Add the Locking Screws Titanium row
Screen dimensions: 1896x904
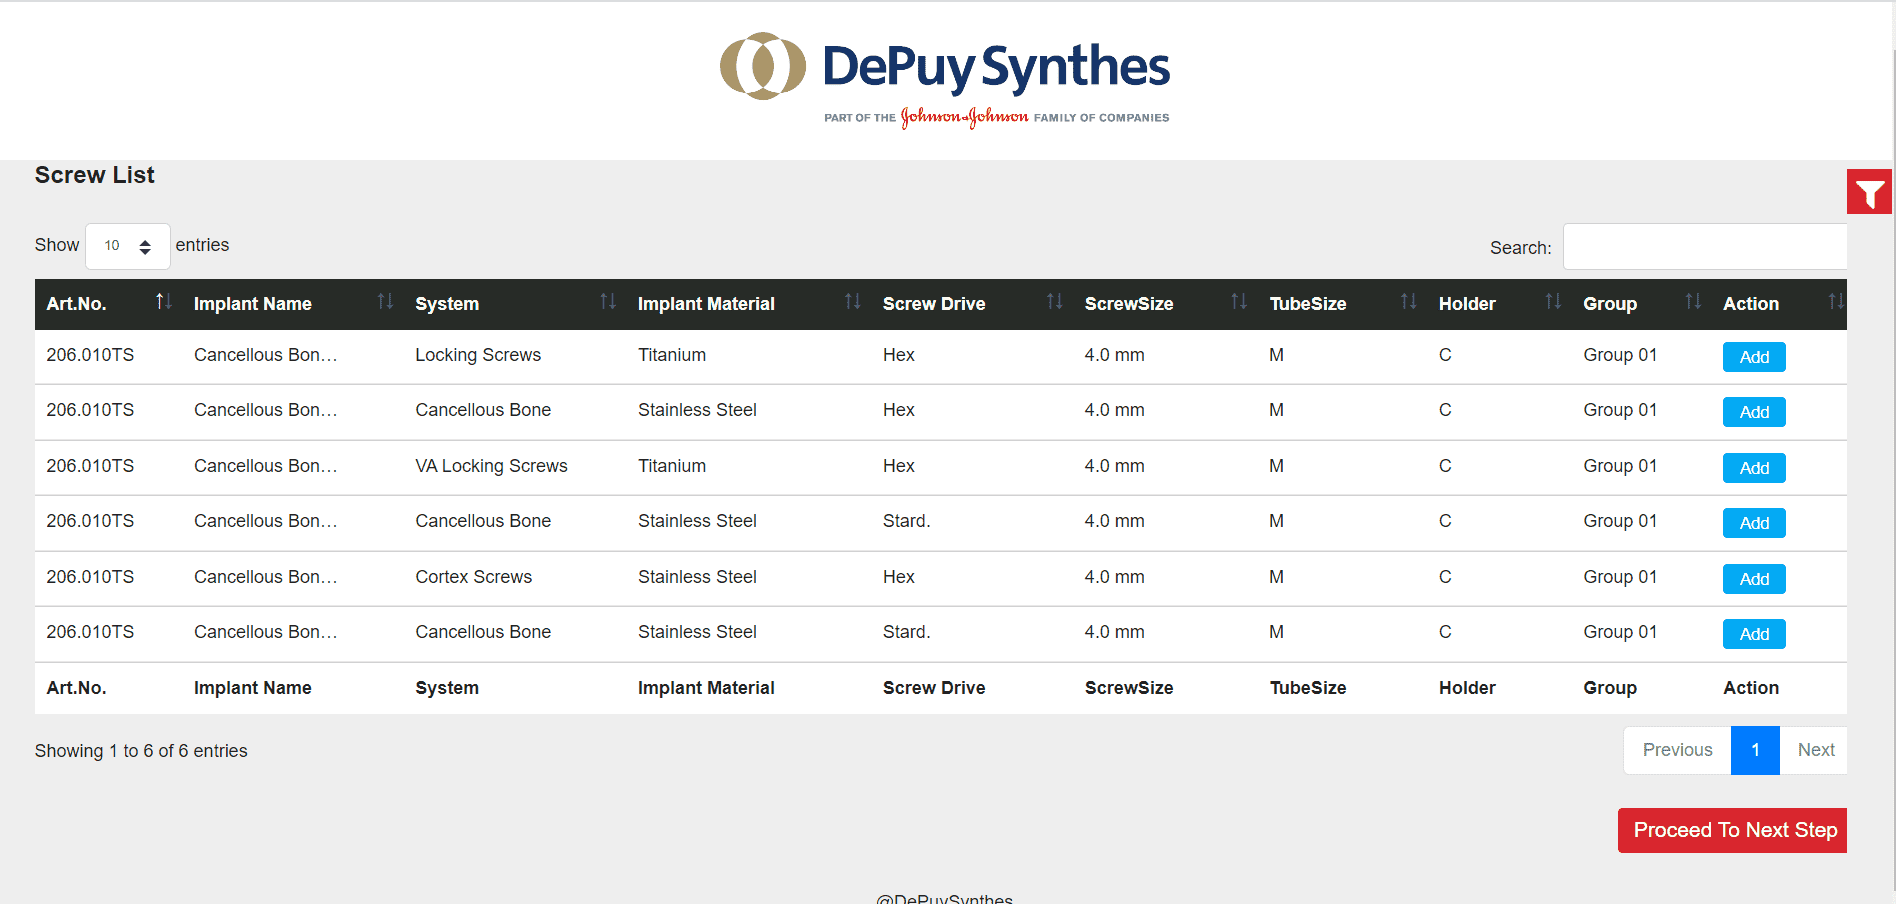click(x=1754, y=357)
